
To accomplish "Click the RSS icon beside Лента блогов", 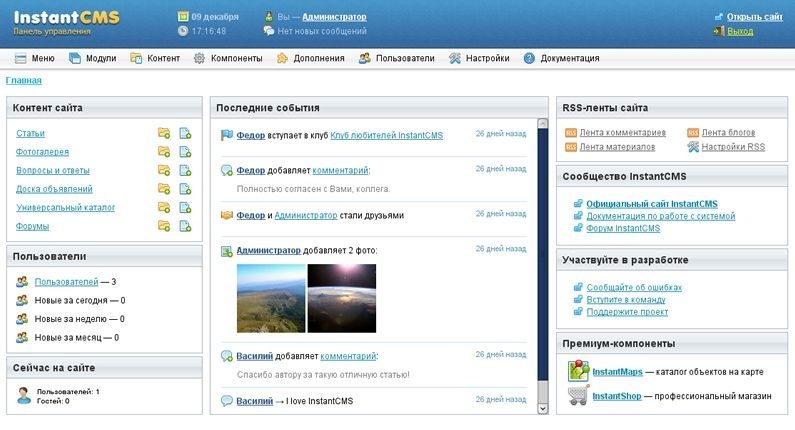I will (693, 133).
